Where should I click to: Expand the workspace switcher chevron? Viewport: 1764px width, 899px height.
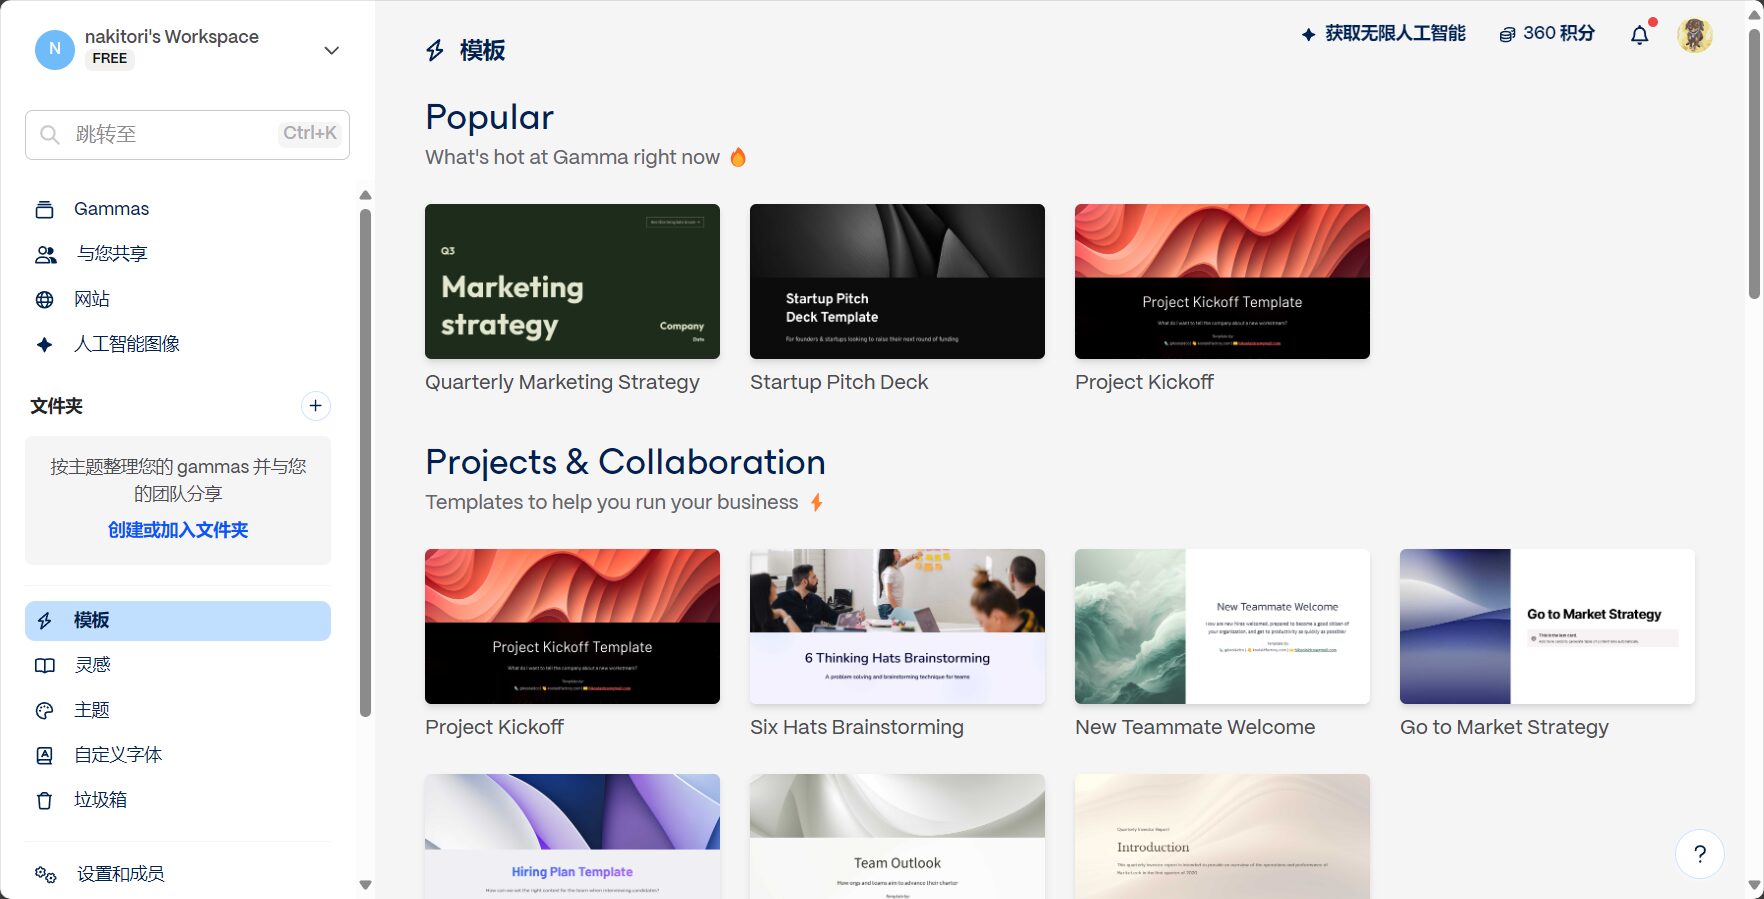coord(332,50)
